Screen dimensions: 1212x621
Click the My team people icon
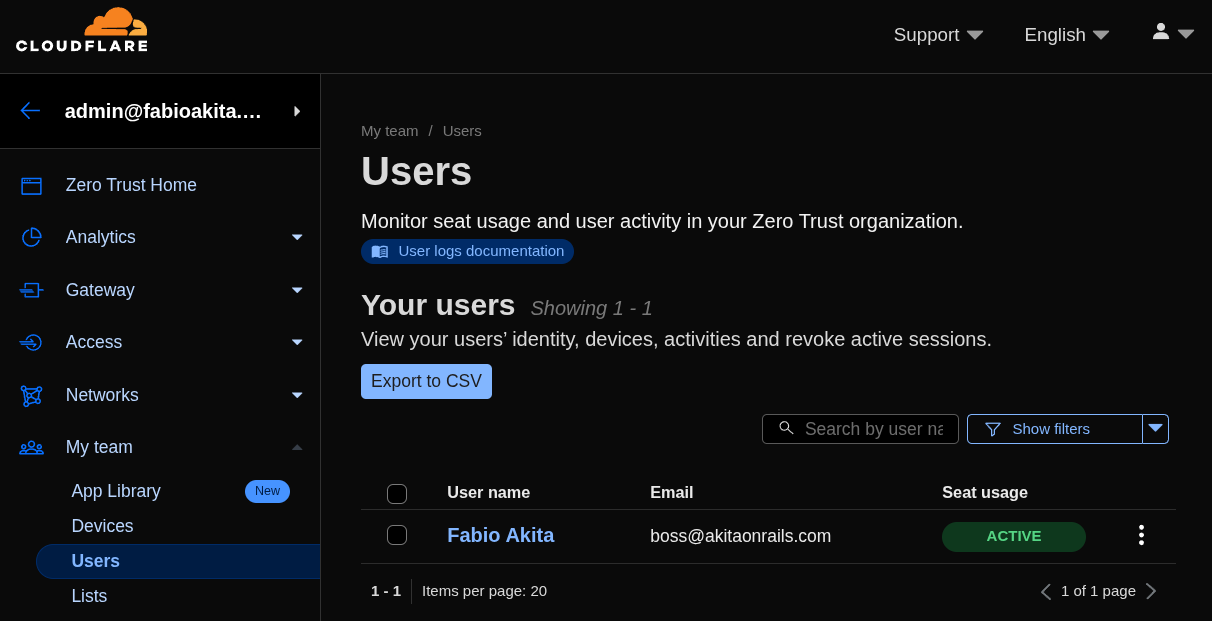tap(31, 447)
